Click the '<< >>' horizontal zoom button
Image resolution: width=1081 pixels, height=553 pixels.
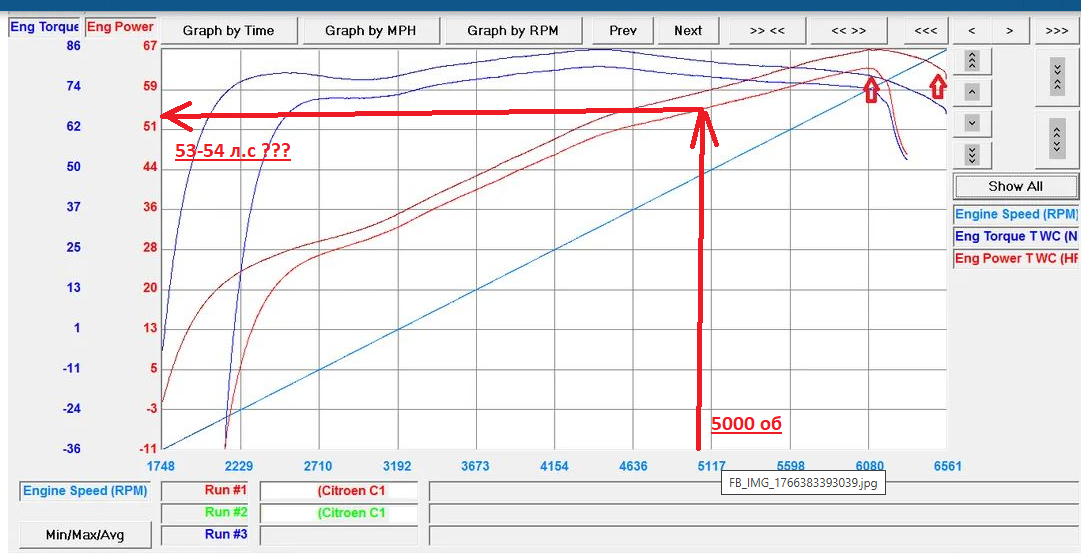point(849,31)
